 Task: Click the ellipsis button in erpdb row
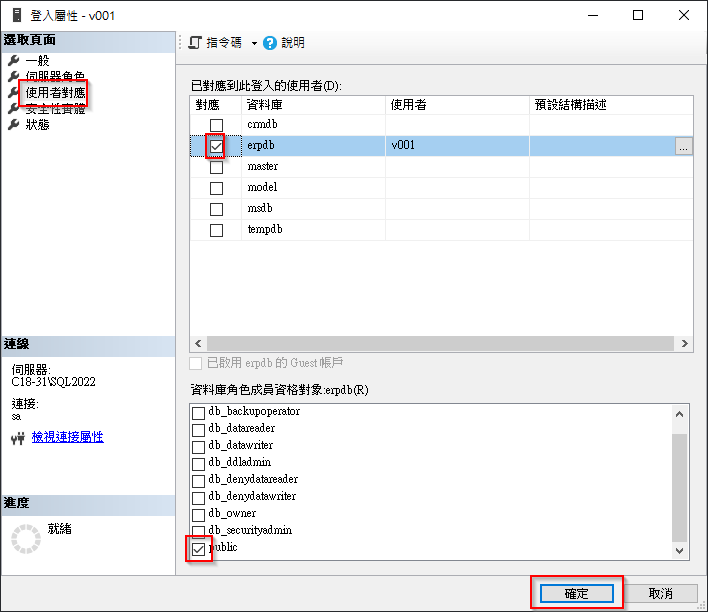coord(684,146)
